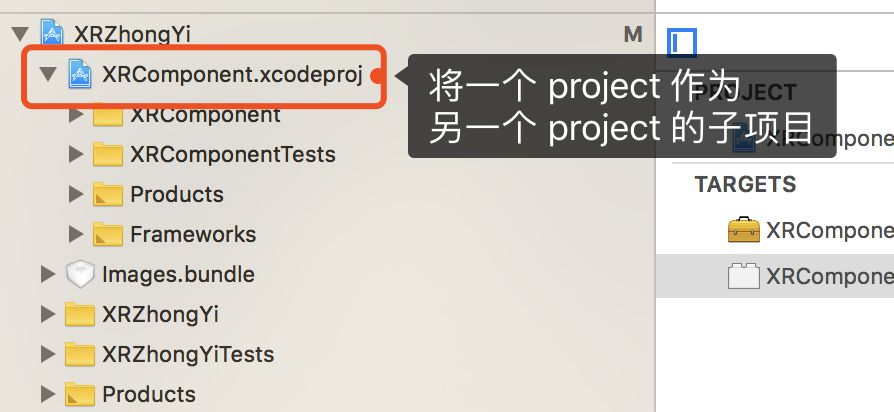Select the highlighted XRComponent test target row

[775, 276]
